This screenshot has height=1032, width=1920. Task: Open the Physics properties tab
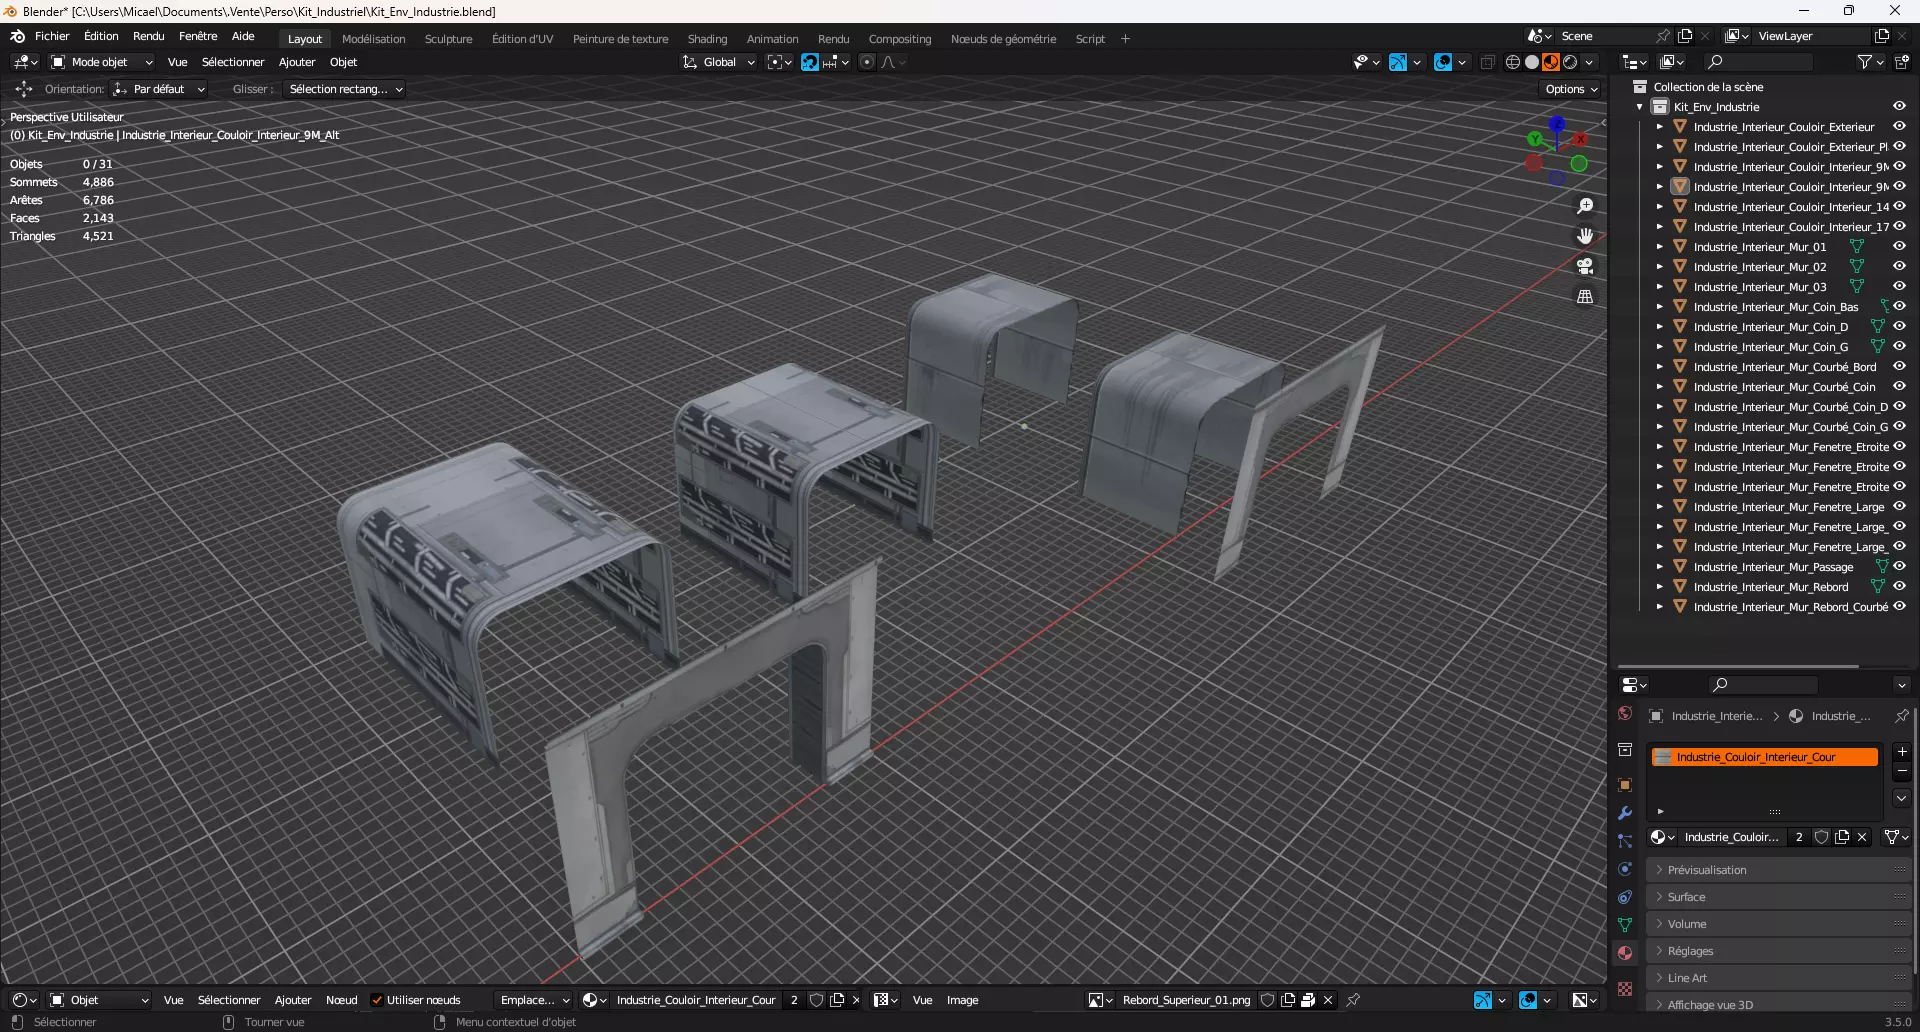(x=1625, y=869)
